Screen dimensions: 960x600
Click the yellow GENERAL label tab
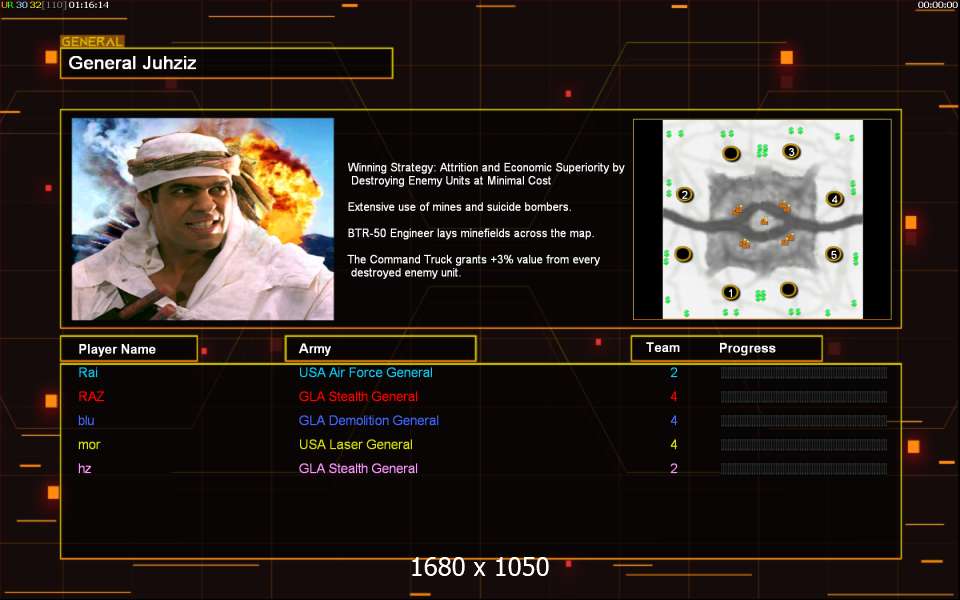click(x=92, y=42)
